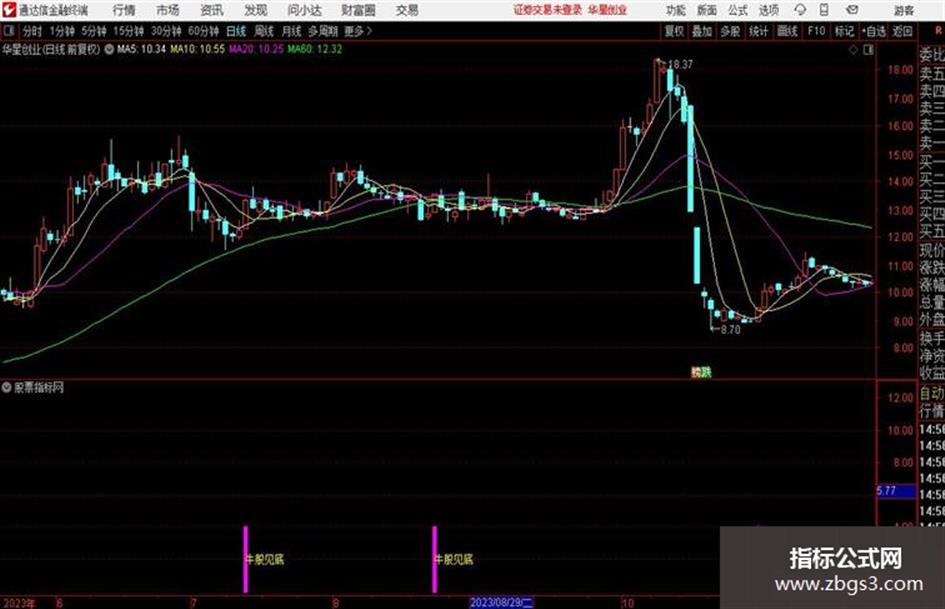
Task: Click the MA60: 12.32 value label
Action: click(315, 49)
